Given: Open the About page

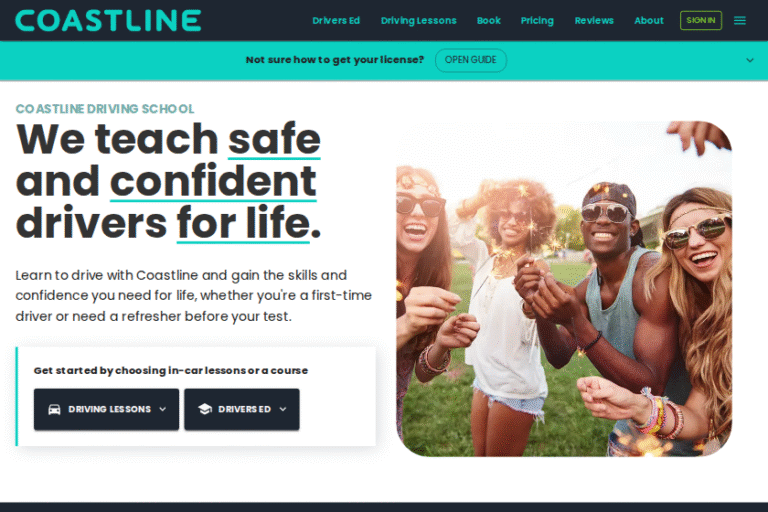Looking at the screenshot, I should 648,21.
